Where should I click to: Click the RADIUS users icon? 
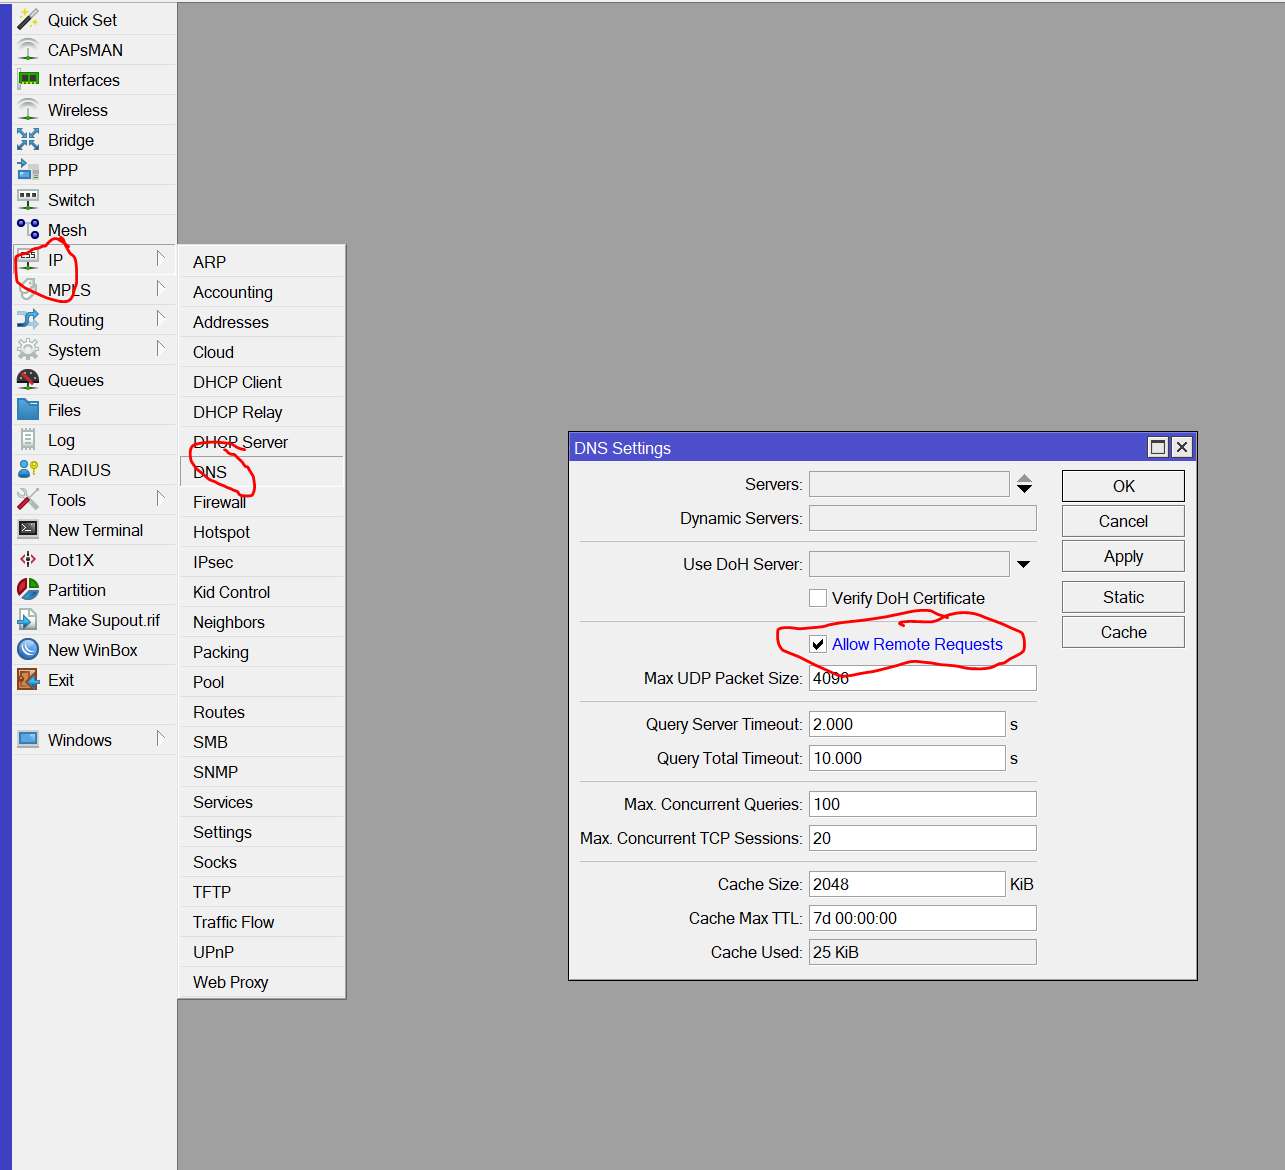pyautogui.click(x=28, y=469)
